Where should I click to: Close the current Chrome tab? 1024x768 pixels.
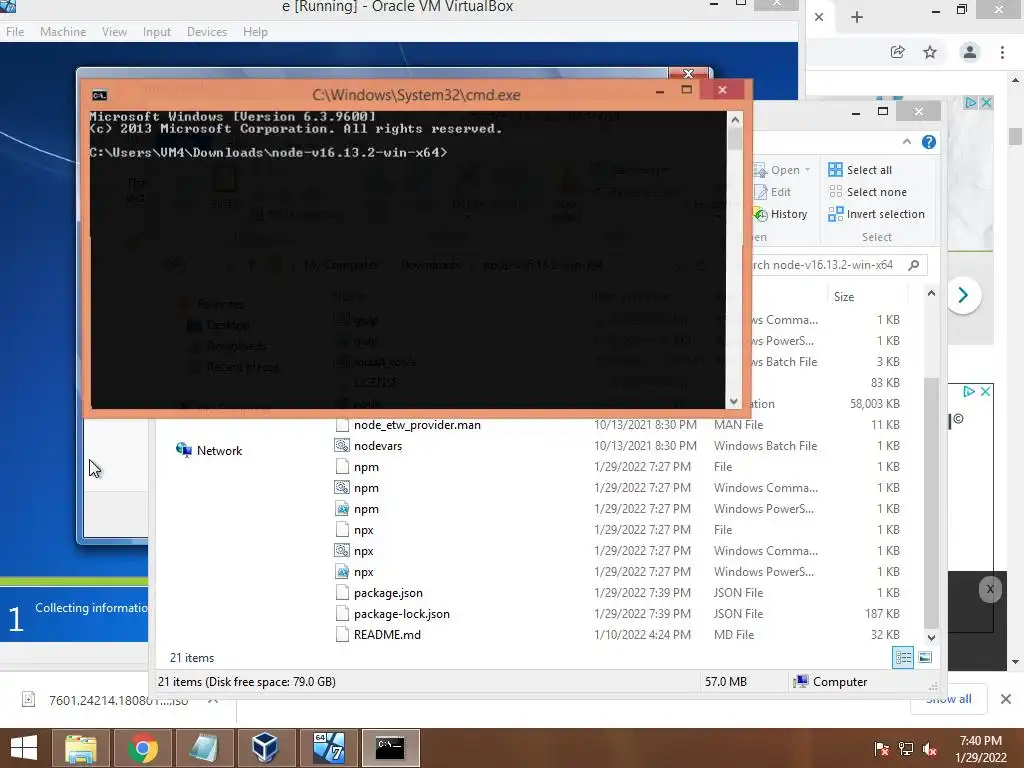click(x=819, y=17)
